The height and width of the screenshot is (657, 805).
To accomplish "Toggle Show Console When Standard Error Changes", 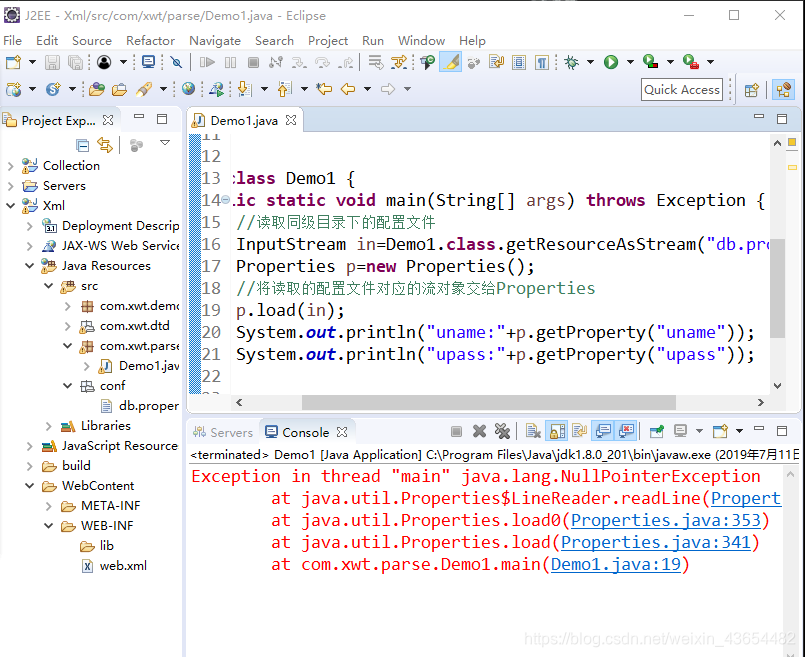I will [626, 431].
